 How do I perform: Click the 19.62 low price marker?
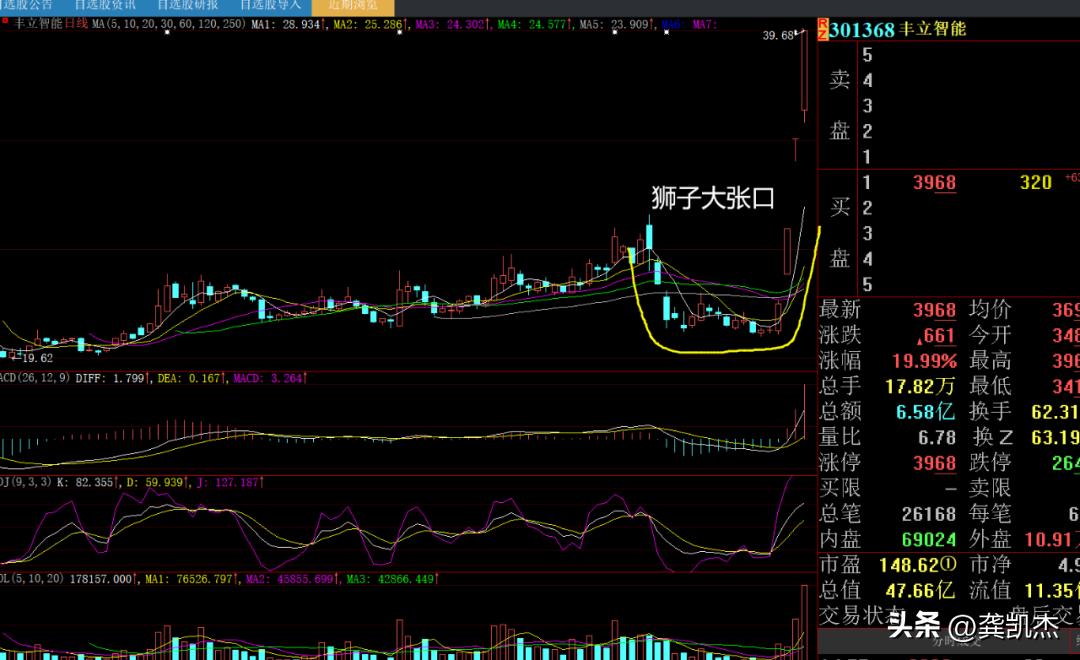pyautogui.click(x=37, y=358)
